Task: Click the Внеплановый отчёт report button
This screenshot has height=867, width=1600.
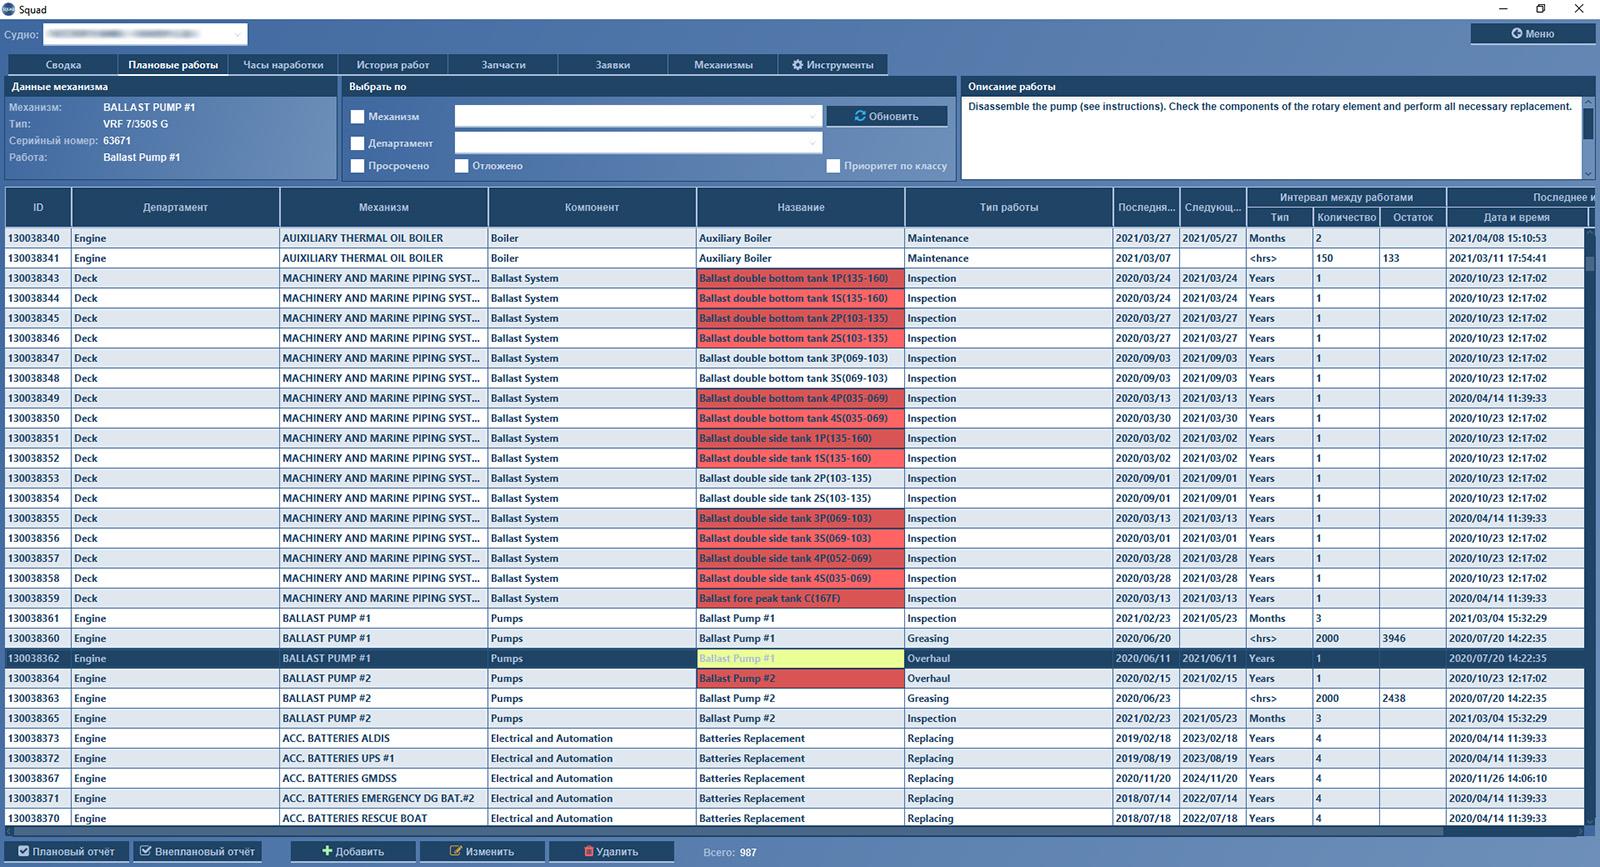Action: click(197, 851)
